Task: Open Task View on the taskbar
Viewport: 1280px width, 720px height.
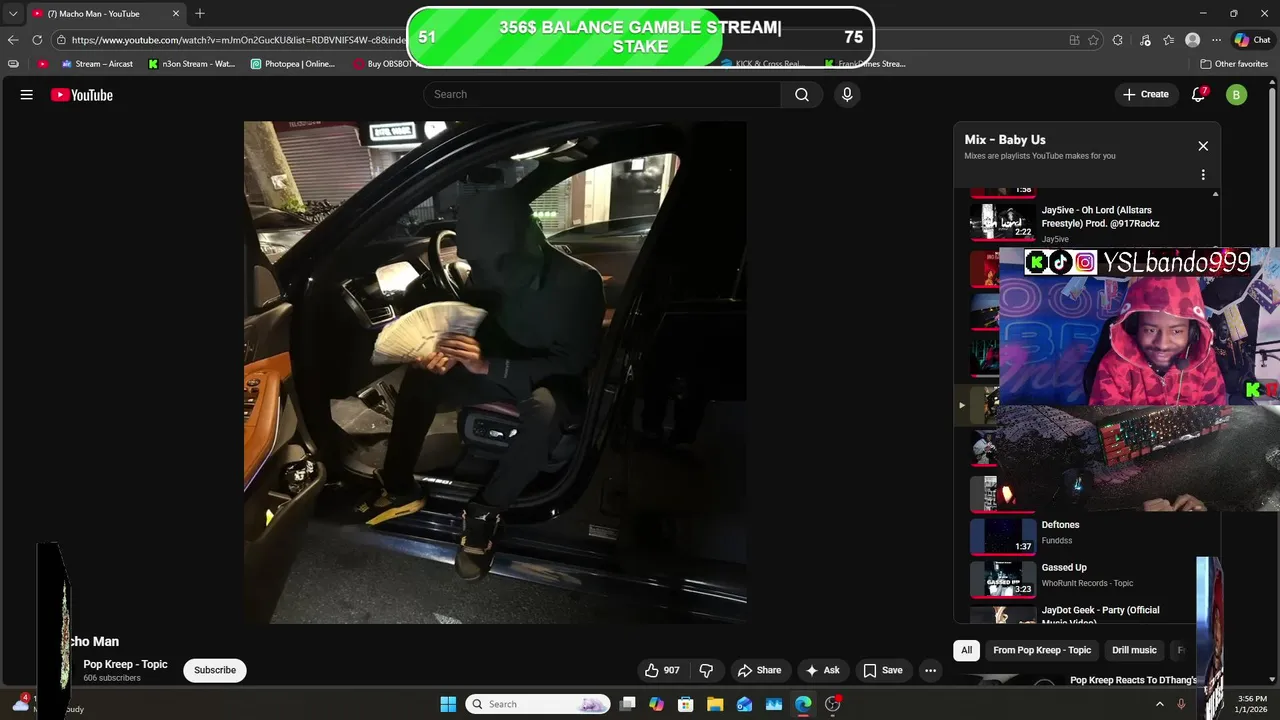Action: pyautogui.click(x=627, y=704)
